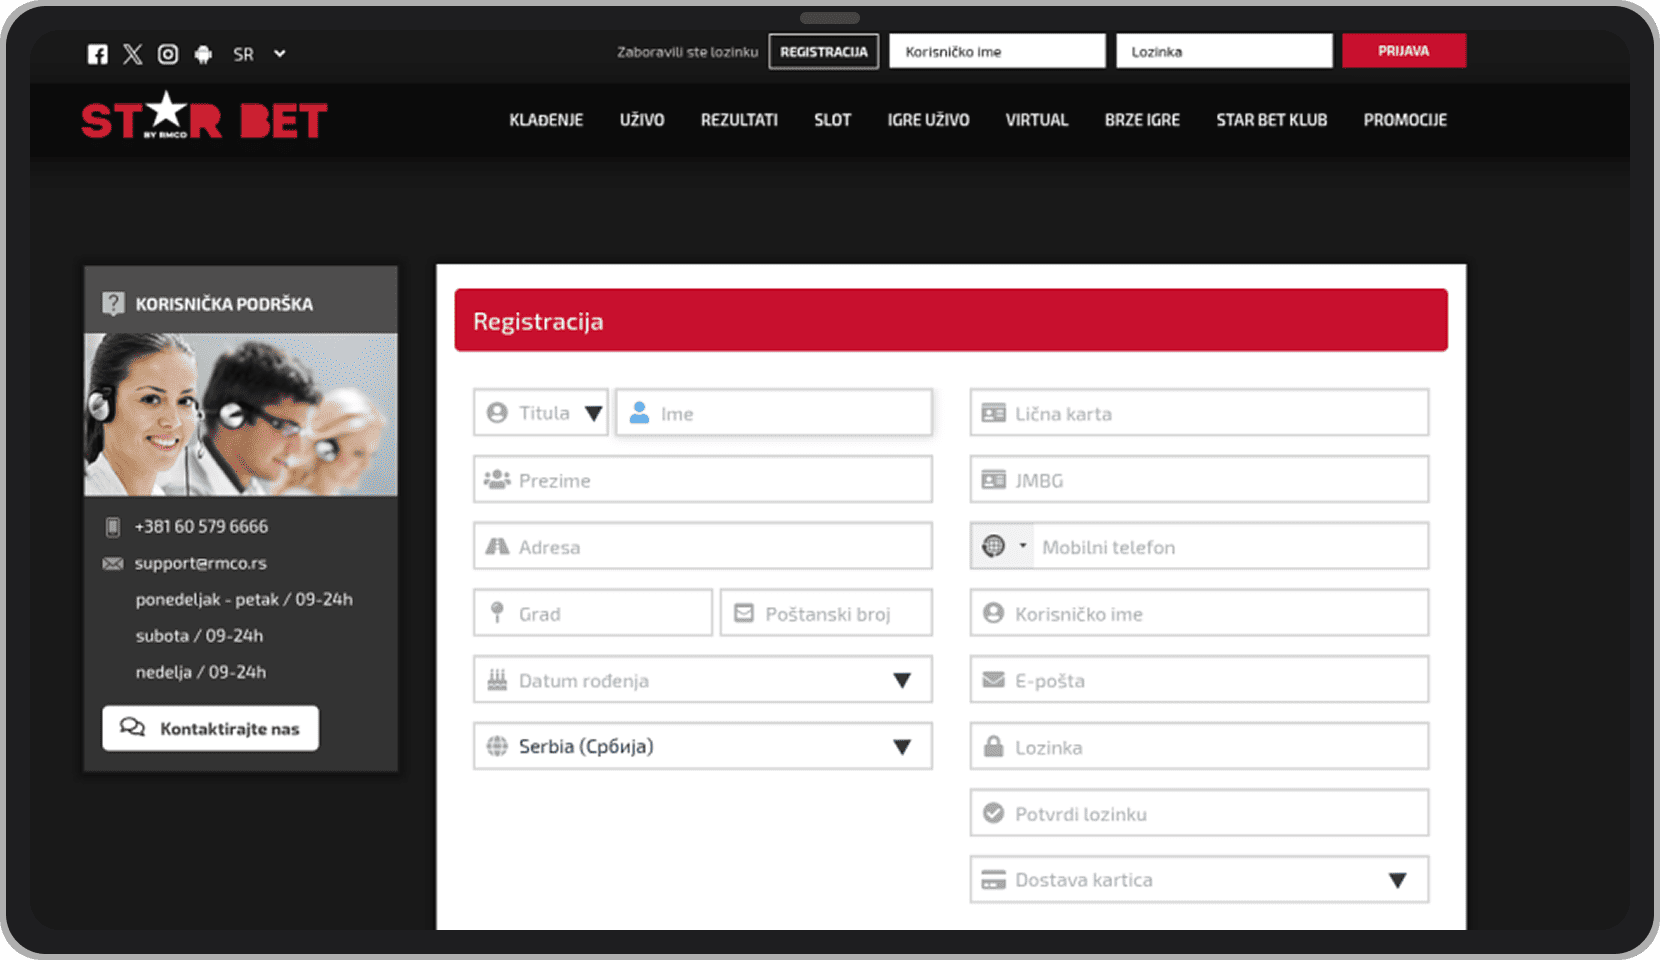Open the X (Twitter) social icon
The width and height of the screenshot is (1660, 960).
click(133, 54)
